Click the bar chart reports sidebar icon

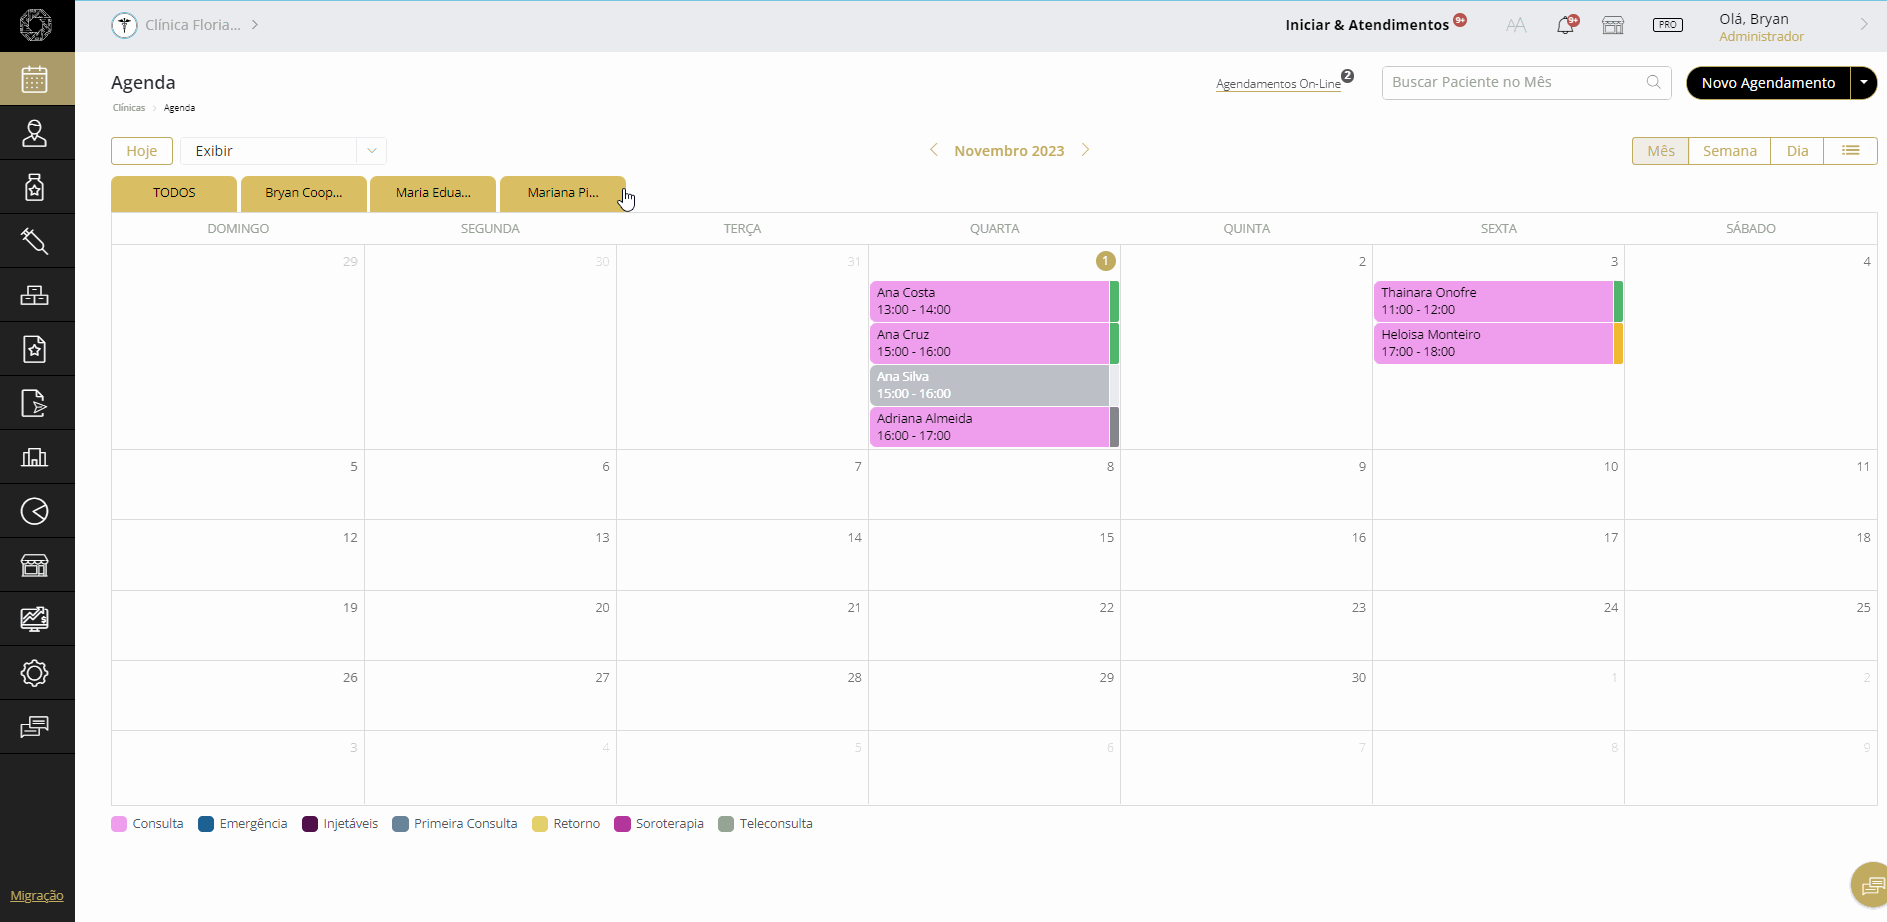[x=35, y=457]
